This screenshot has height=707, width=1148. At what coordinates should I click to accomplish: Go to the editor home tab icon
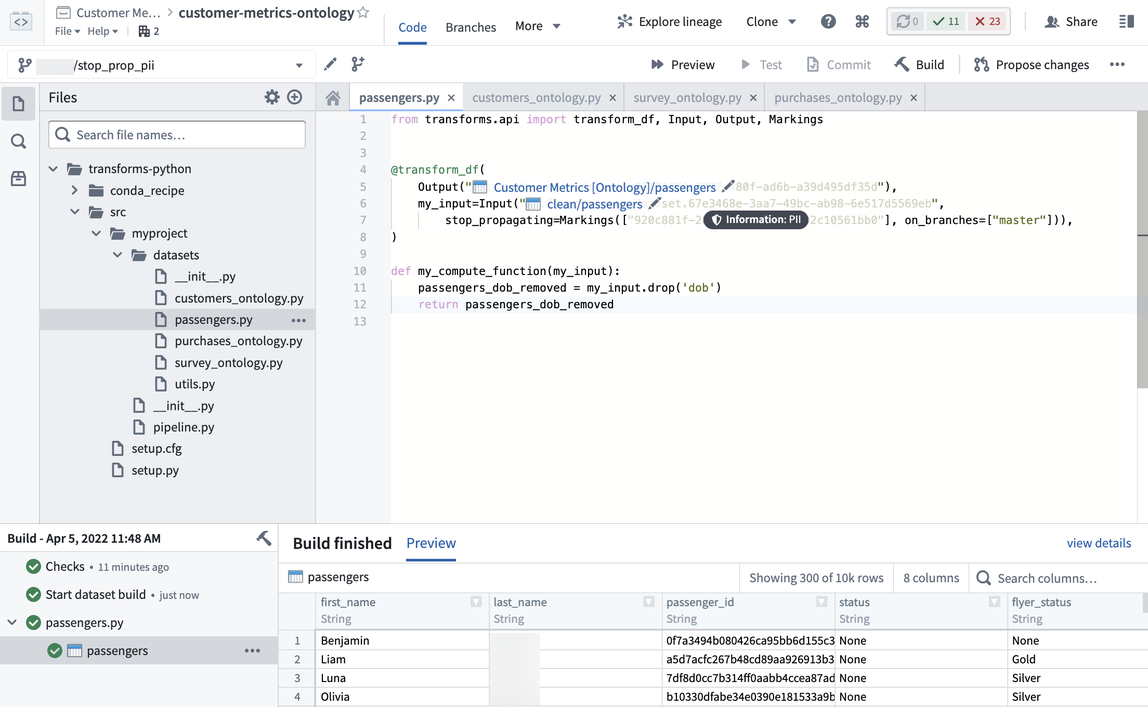(x=333, y=98)
